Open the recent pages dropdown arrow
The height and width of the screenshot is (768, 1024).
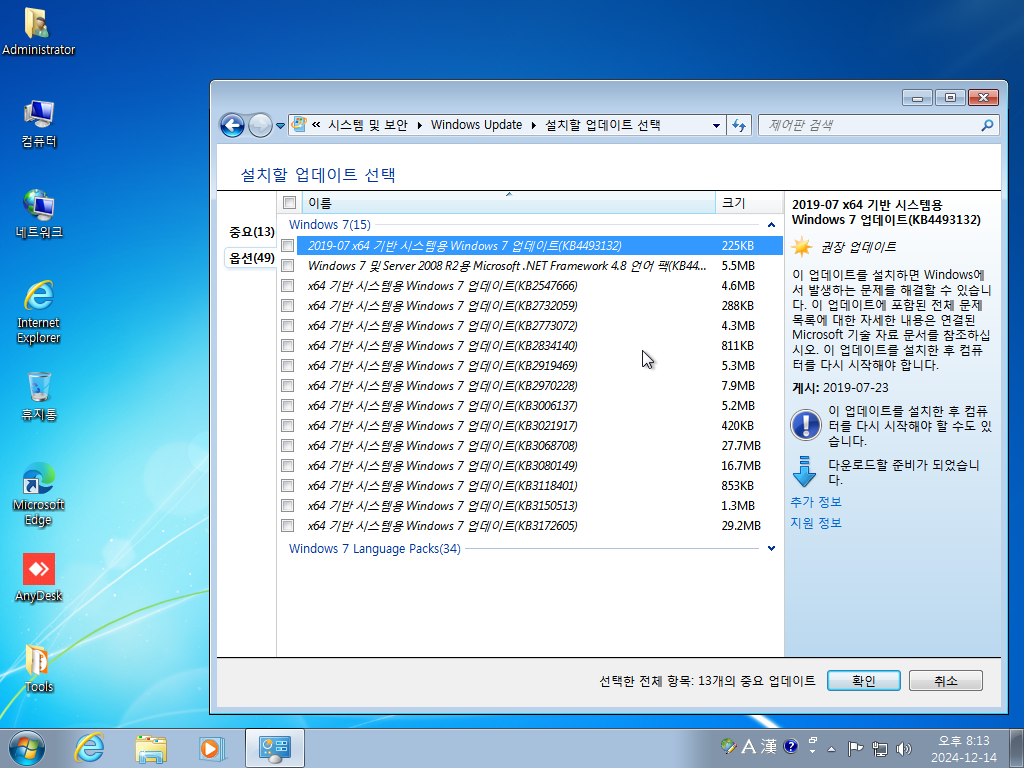(x=280, y=125)
